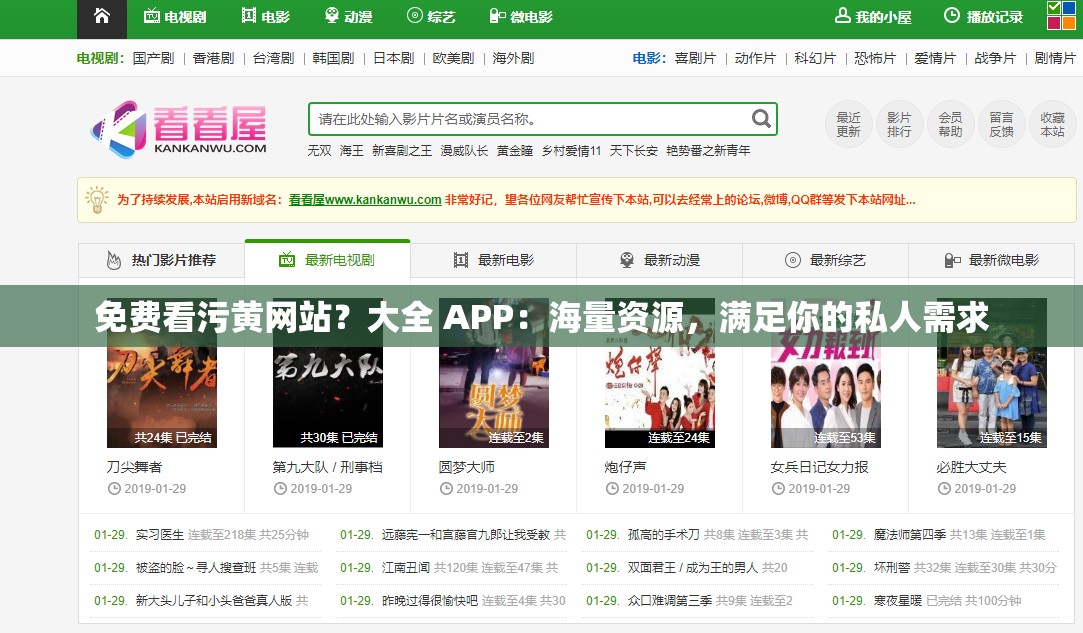Click the 看看屋 site logo
1083x633 pixels.
(179, 129)
